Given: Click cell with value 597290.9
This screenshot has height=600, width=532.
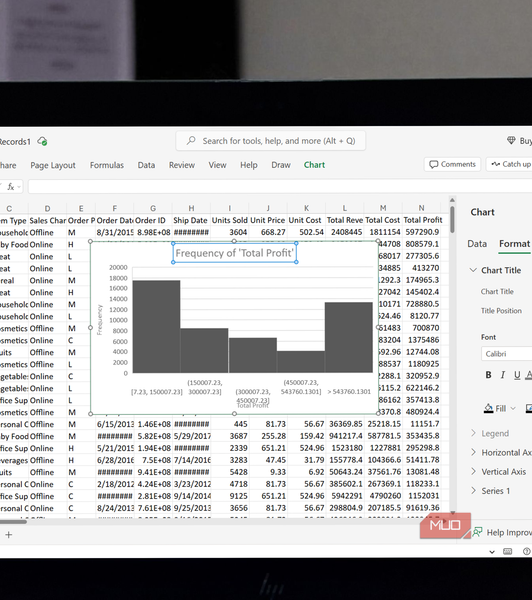Looking at the screenshot, I should pos(421,232).
